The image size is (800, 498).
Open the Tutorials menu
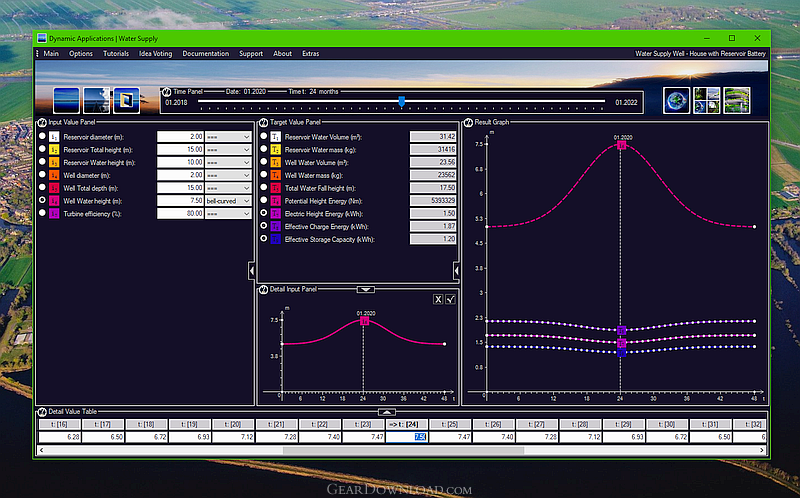(116, 54)
